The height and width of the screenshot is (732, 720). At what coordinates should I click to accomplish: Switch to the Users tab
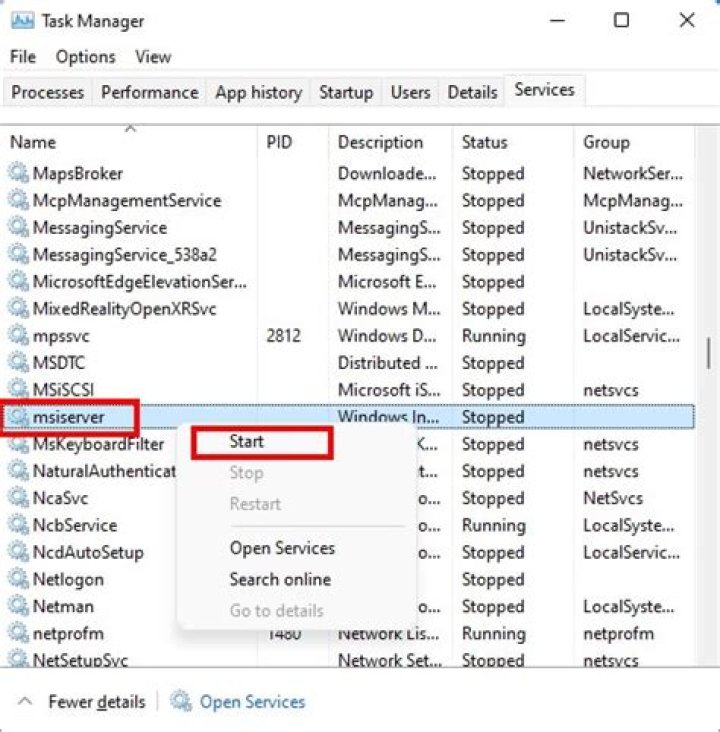(x=410, y=92)
